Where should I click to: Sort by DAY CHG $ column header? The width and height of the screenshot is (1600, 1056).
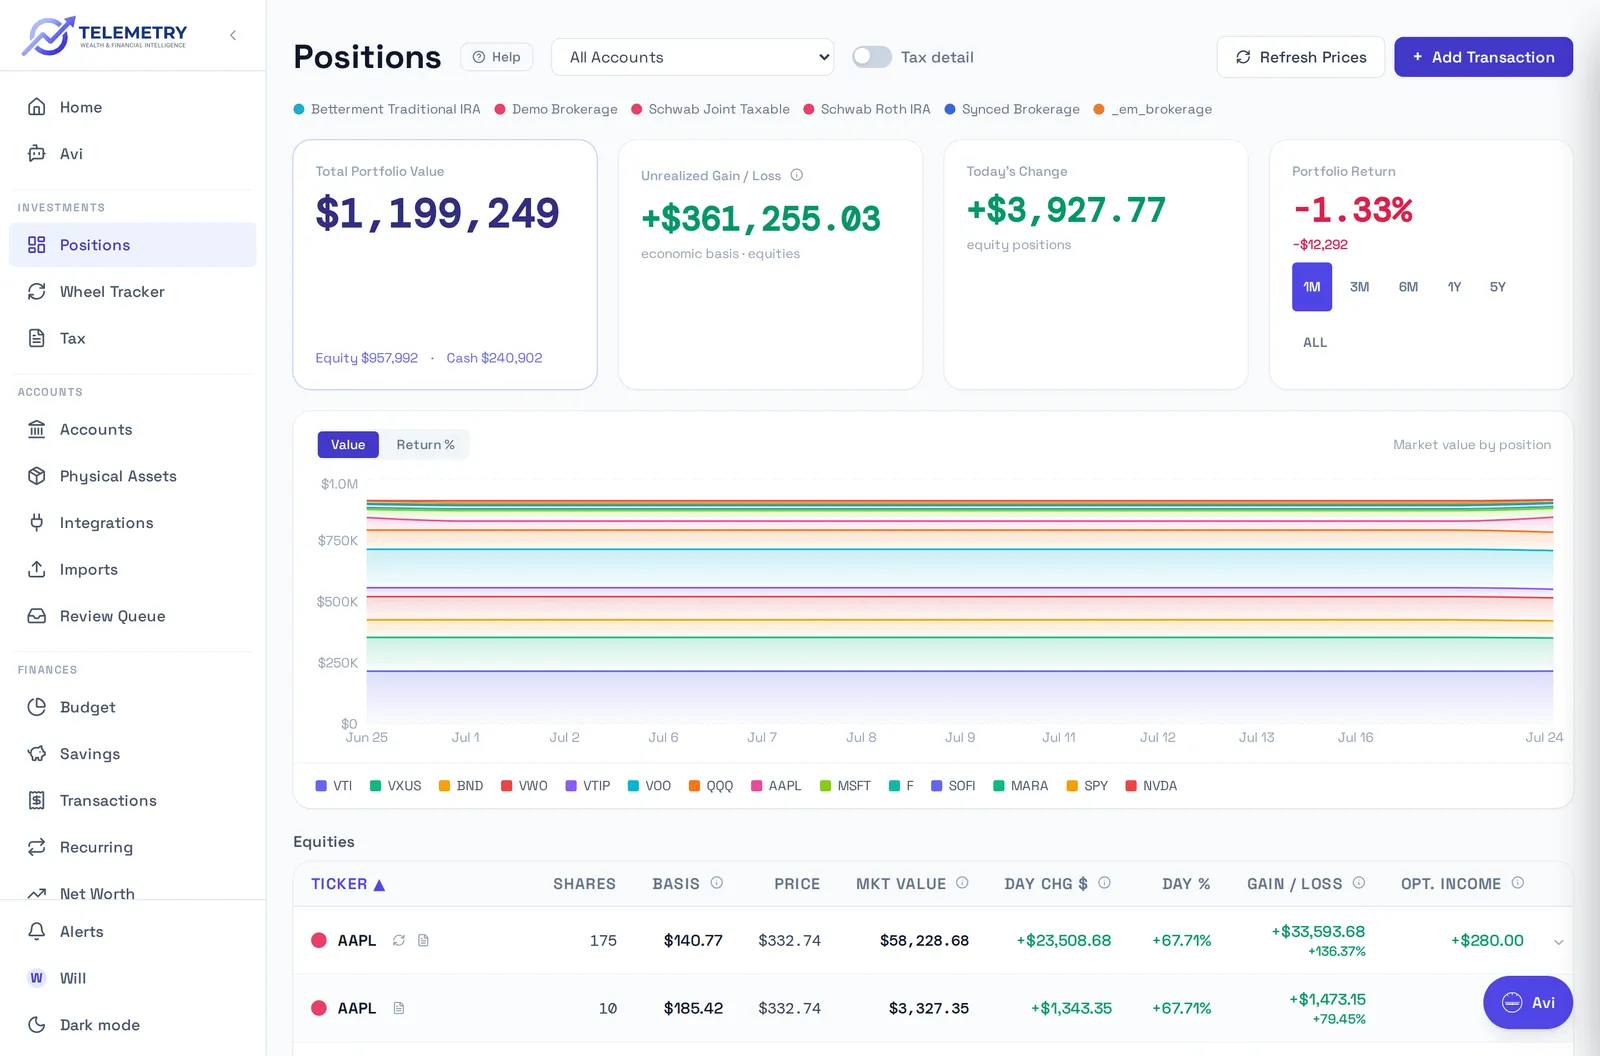coord(1046,884)
